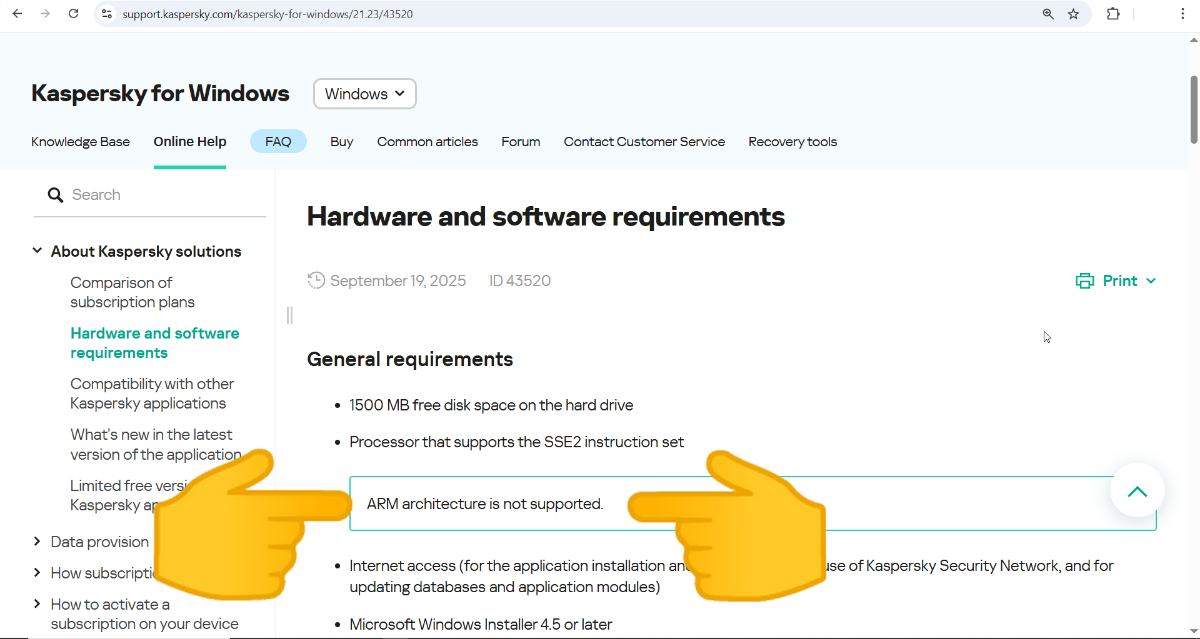The height and width of the screenshot is (639, 1200).
Task: Open the browser extensions puzzle icon
Action: (1113, 14)
